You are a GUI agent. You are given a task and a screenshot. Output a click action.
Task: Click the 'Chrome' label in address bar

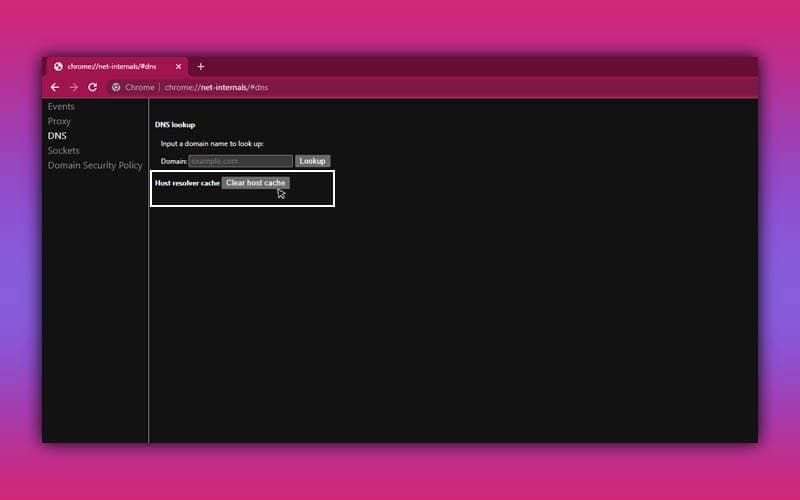(140, 87)
